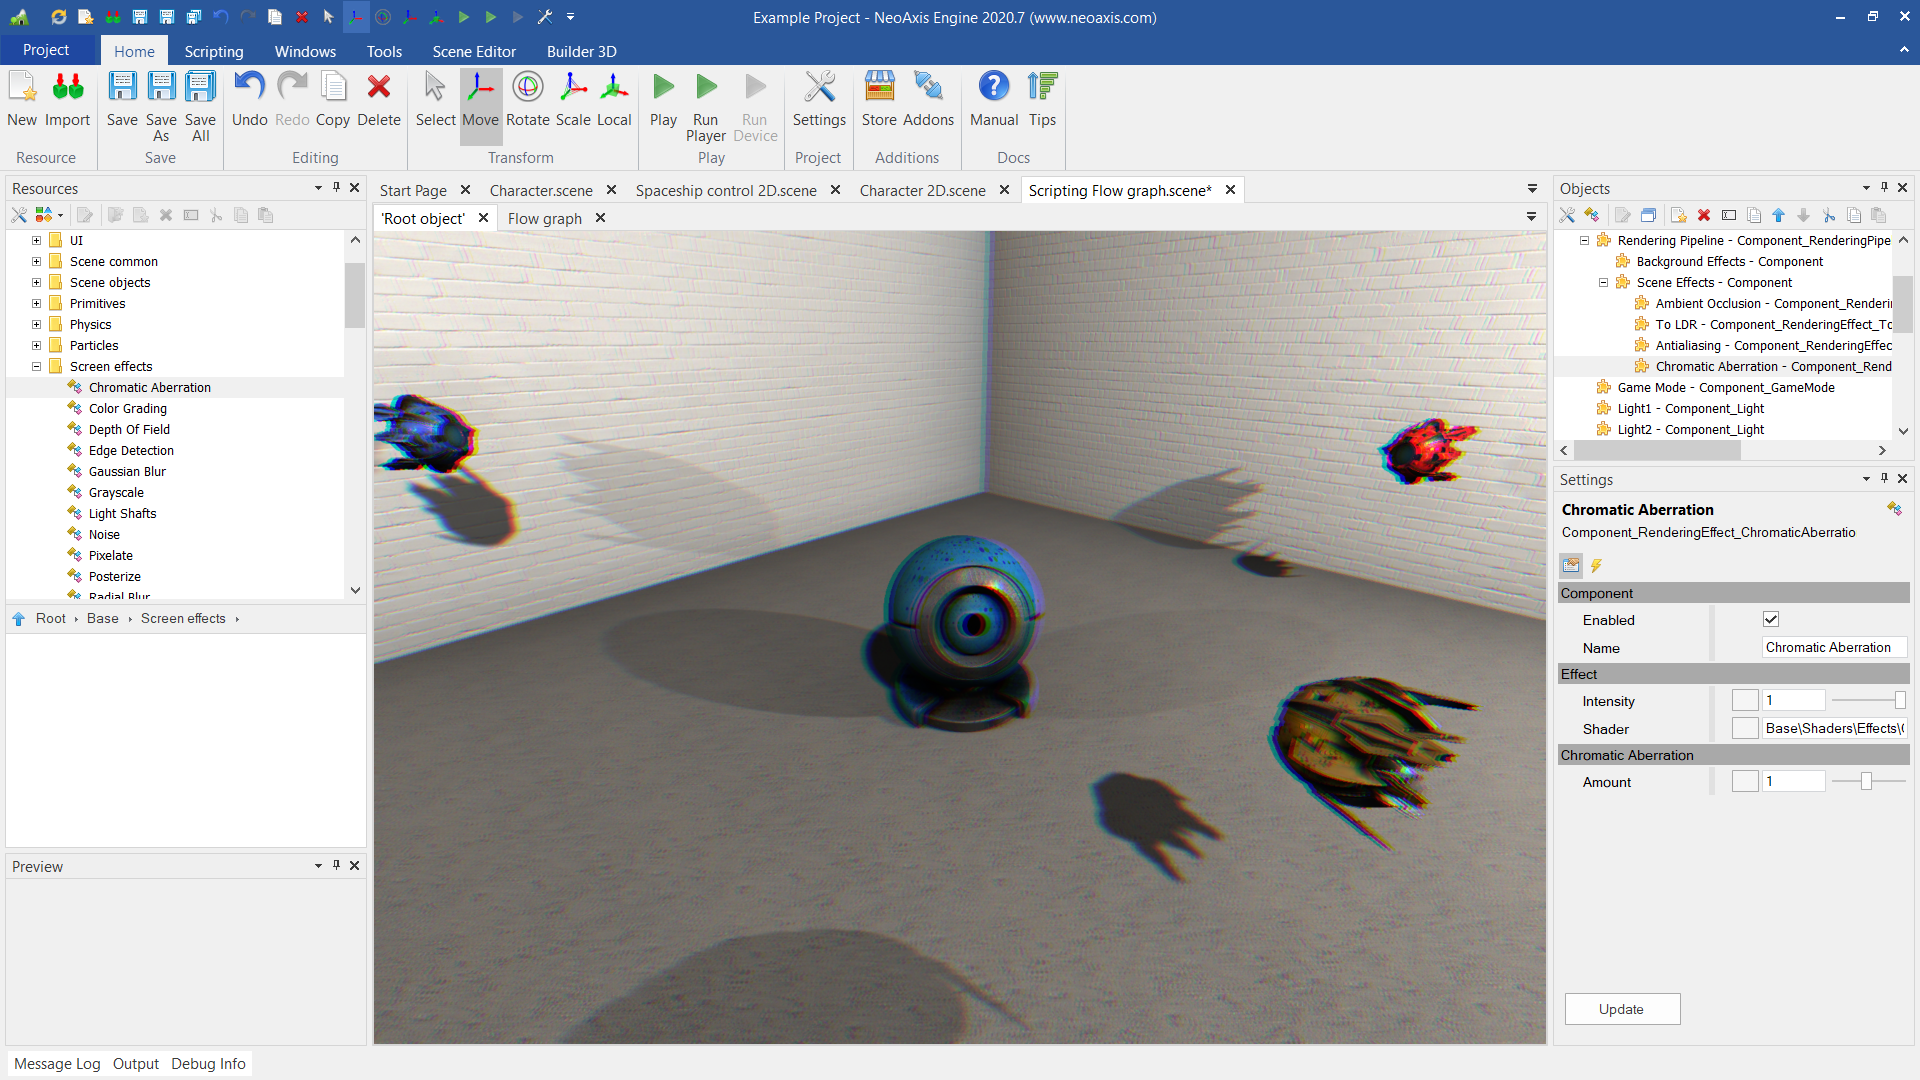Toggle the Enabled checkbox in Settings
Image resolution: width=1920 pixels, height=1080 pixels.
tap(1771, 620)
